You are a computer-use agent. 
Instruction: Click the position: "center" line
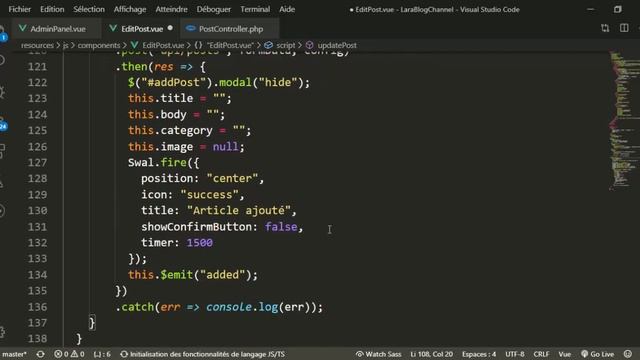202,179
